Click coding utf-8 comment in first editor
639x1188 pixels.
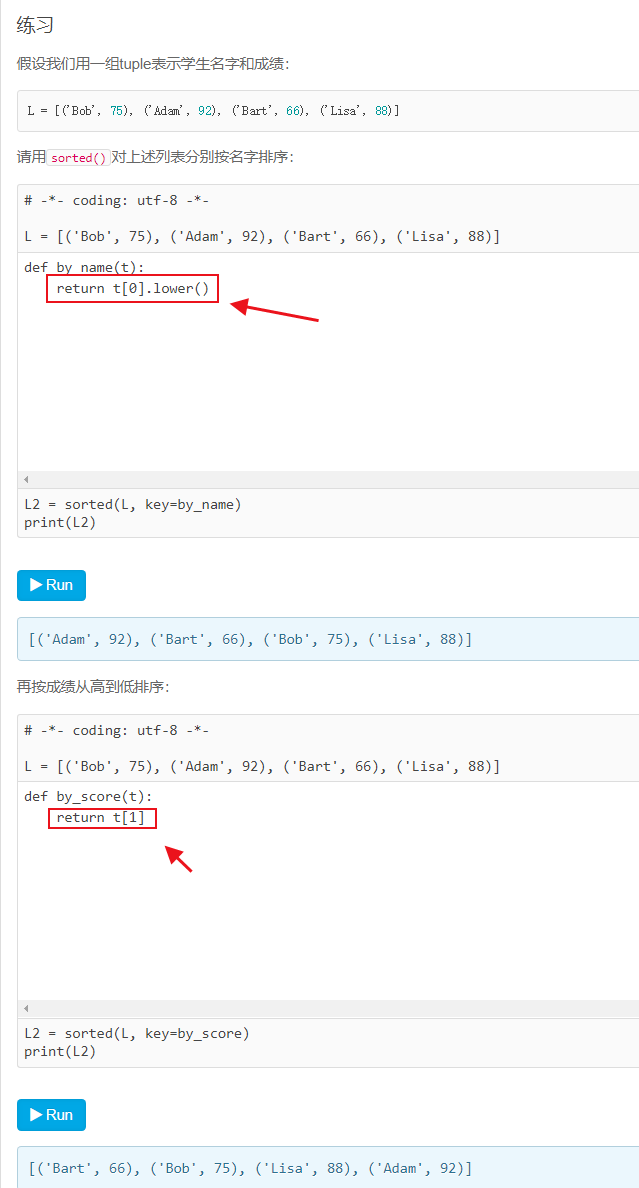coord(117,201)
